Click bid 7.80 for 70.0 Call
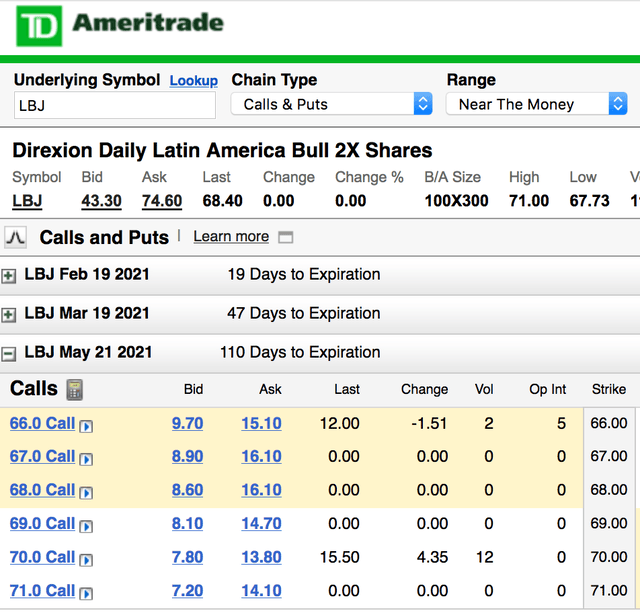 pos(187,557)
